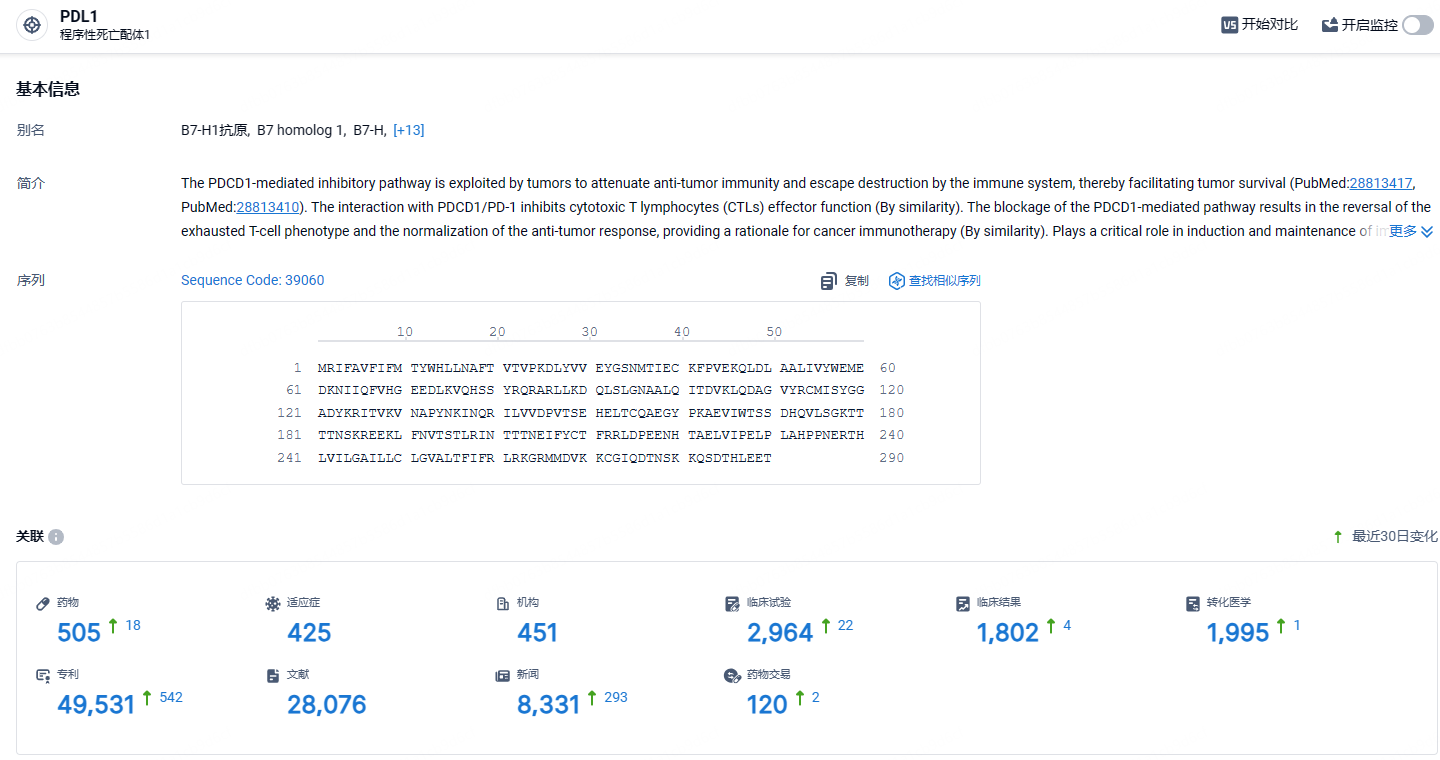Toggle the 开启监控 monitoring switch
Image resolution: width=1440 pixels, height=760 pixels.
1418,25
